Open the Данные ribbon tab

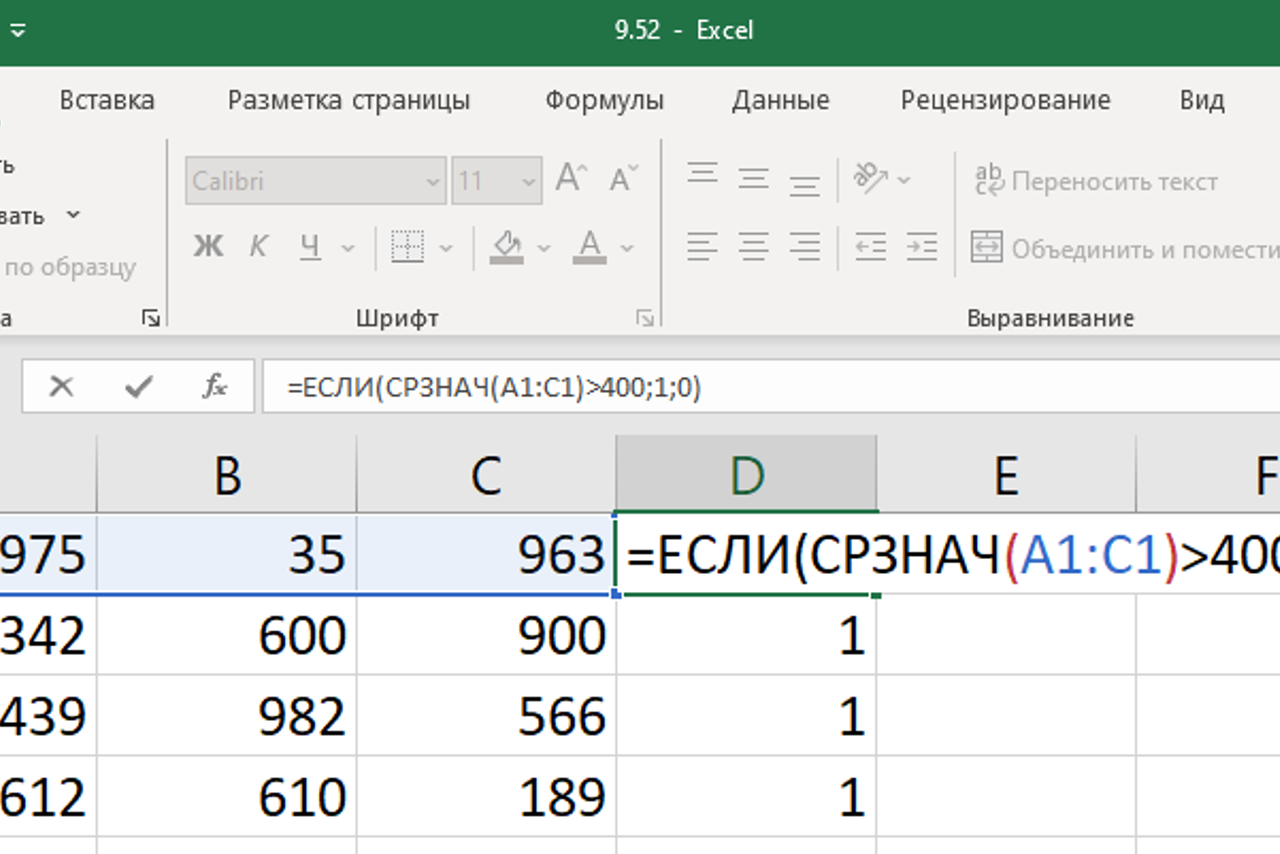coord(780,100)
